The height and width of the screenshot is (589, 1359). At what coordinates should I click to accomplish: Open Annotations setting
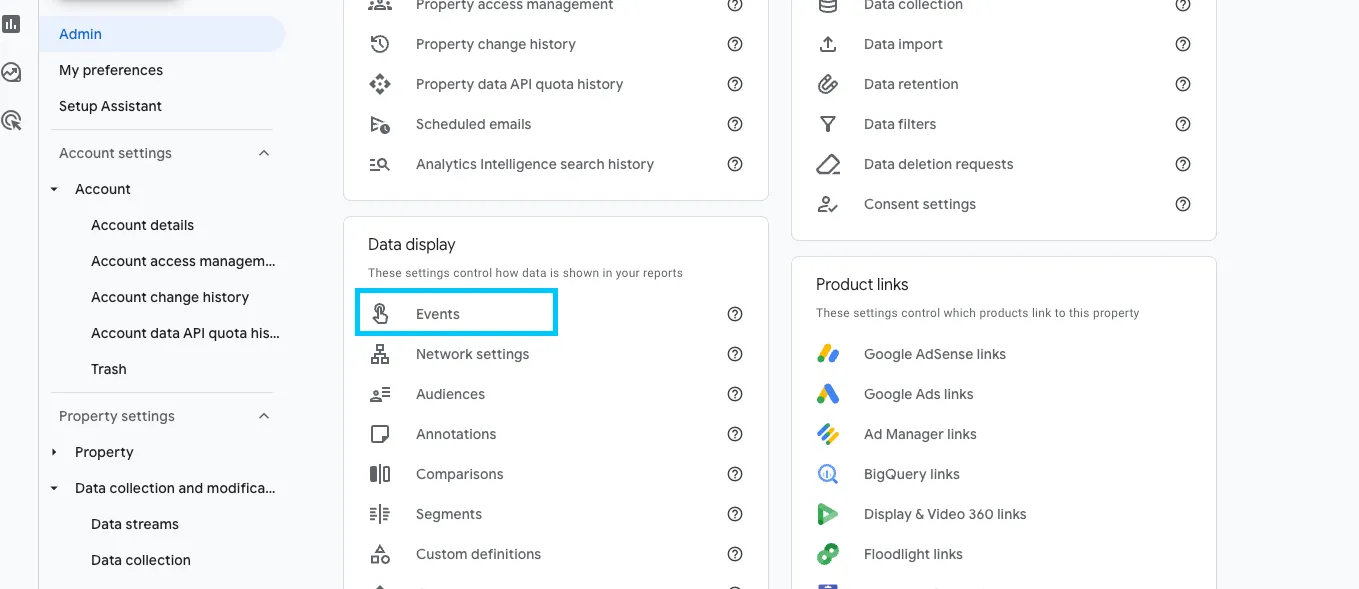click(456, 434)
